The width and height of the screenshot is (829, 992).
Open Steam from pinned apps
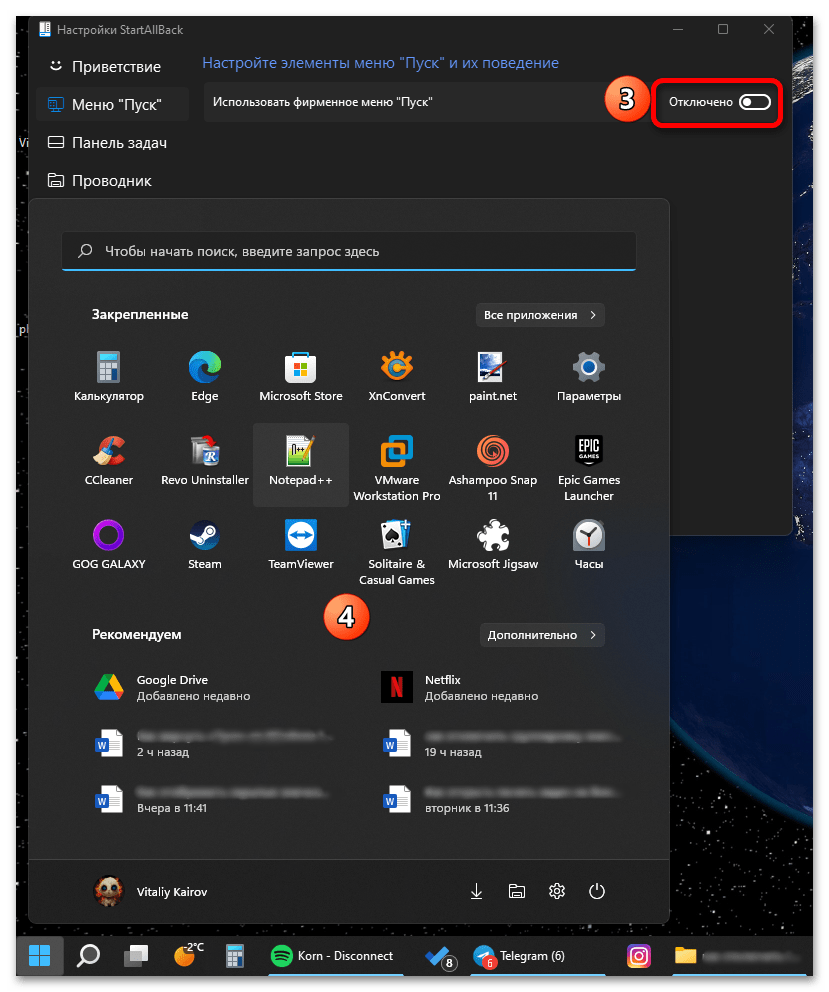point(204,545)
